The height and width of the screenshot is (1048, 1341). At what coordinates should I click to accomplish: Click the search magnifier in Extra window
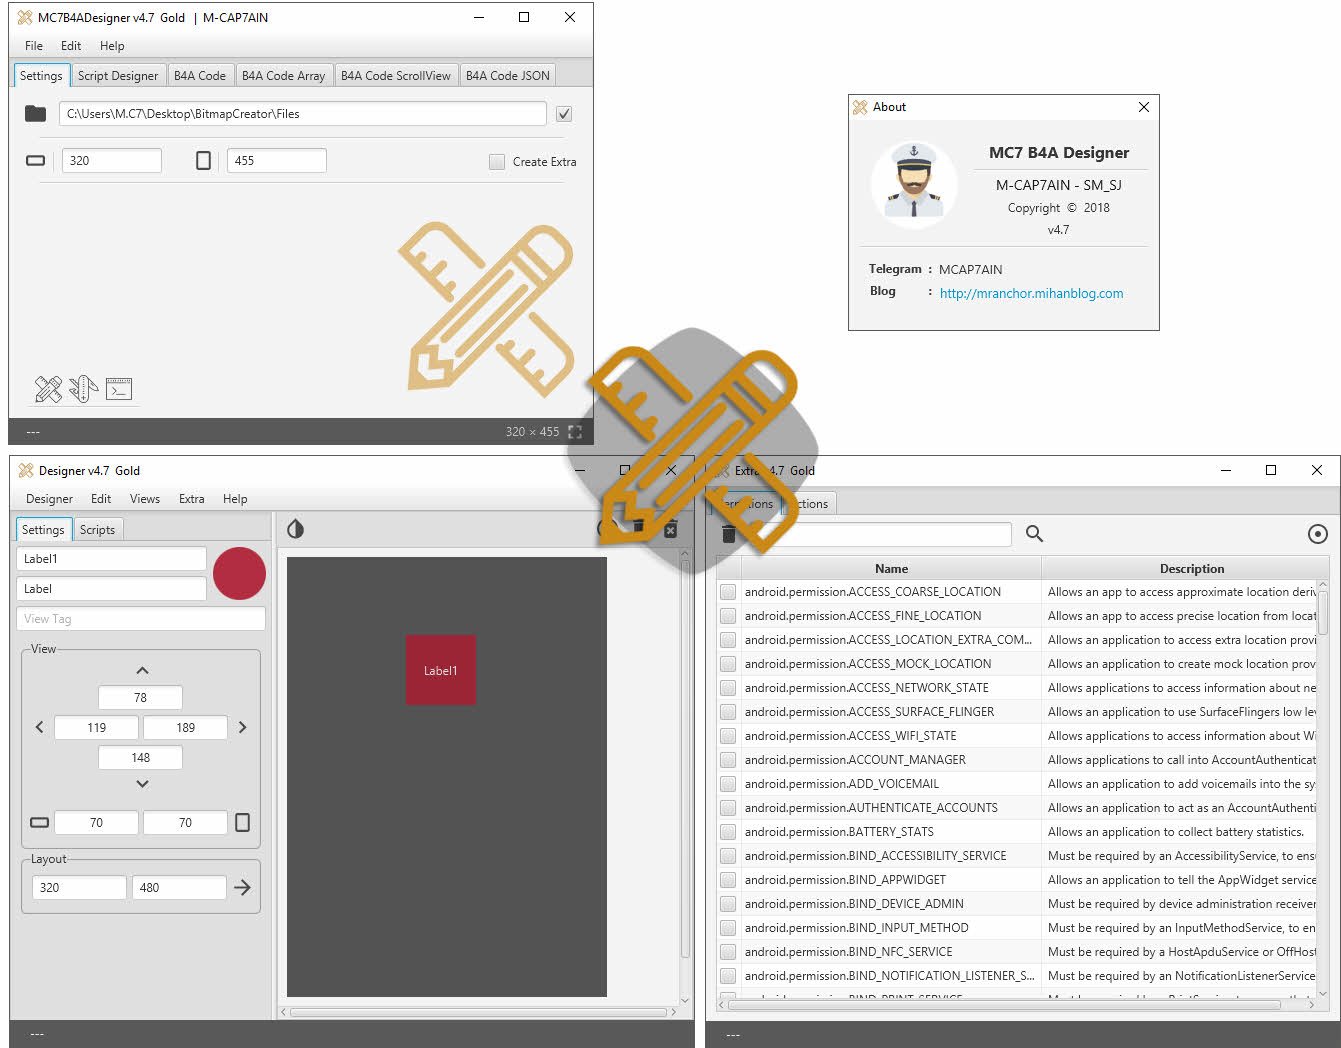pyautogui.click(x=1034, y=534)
